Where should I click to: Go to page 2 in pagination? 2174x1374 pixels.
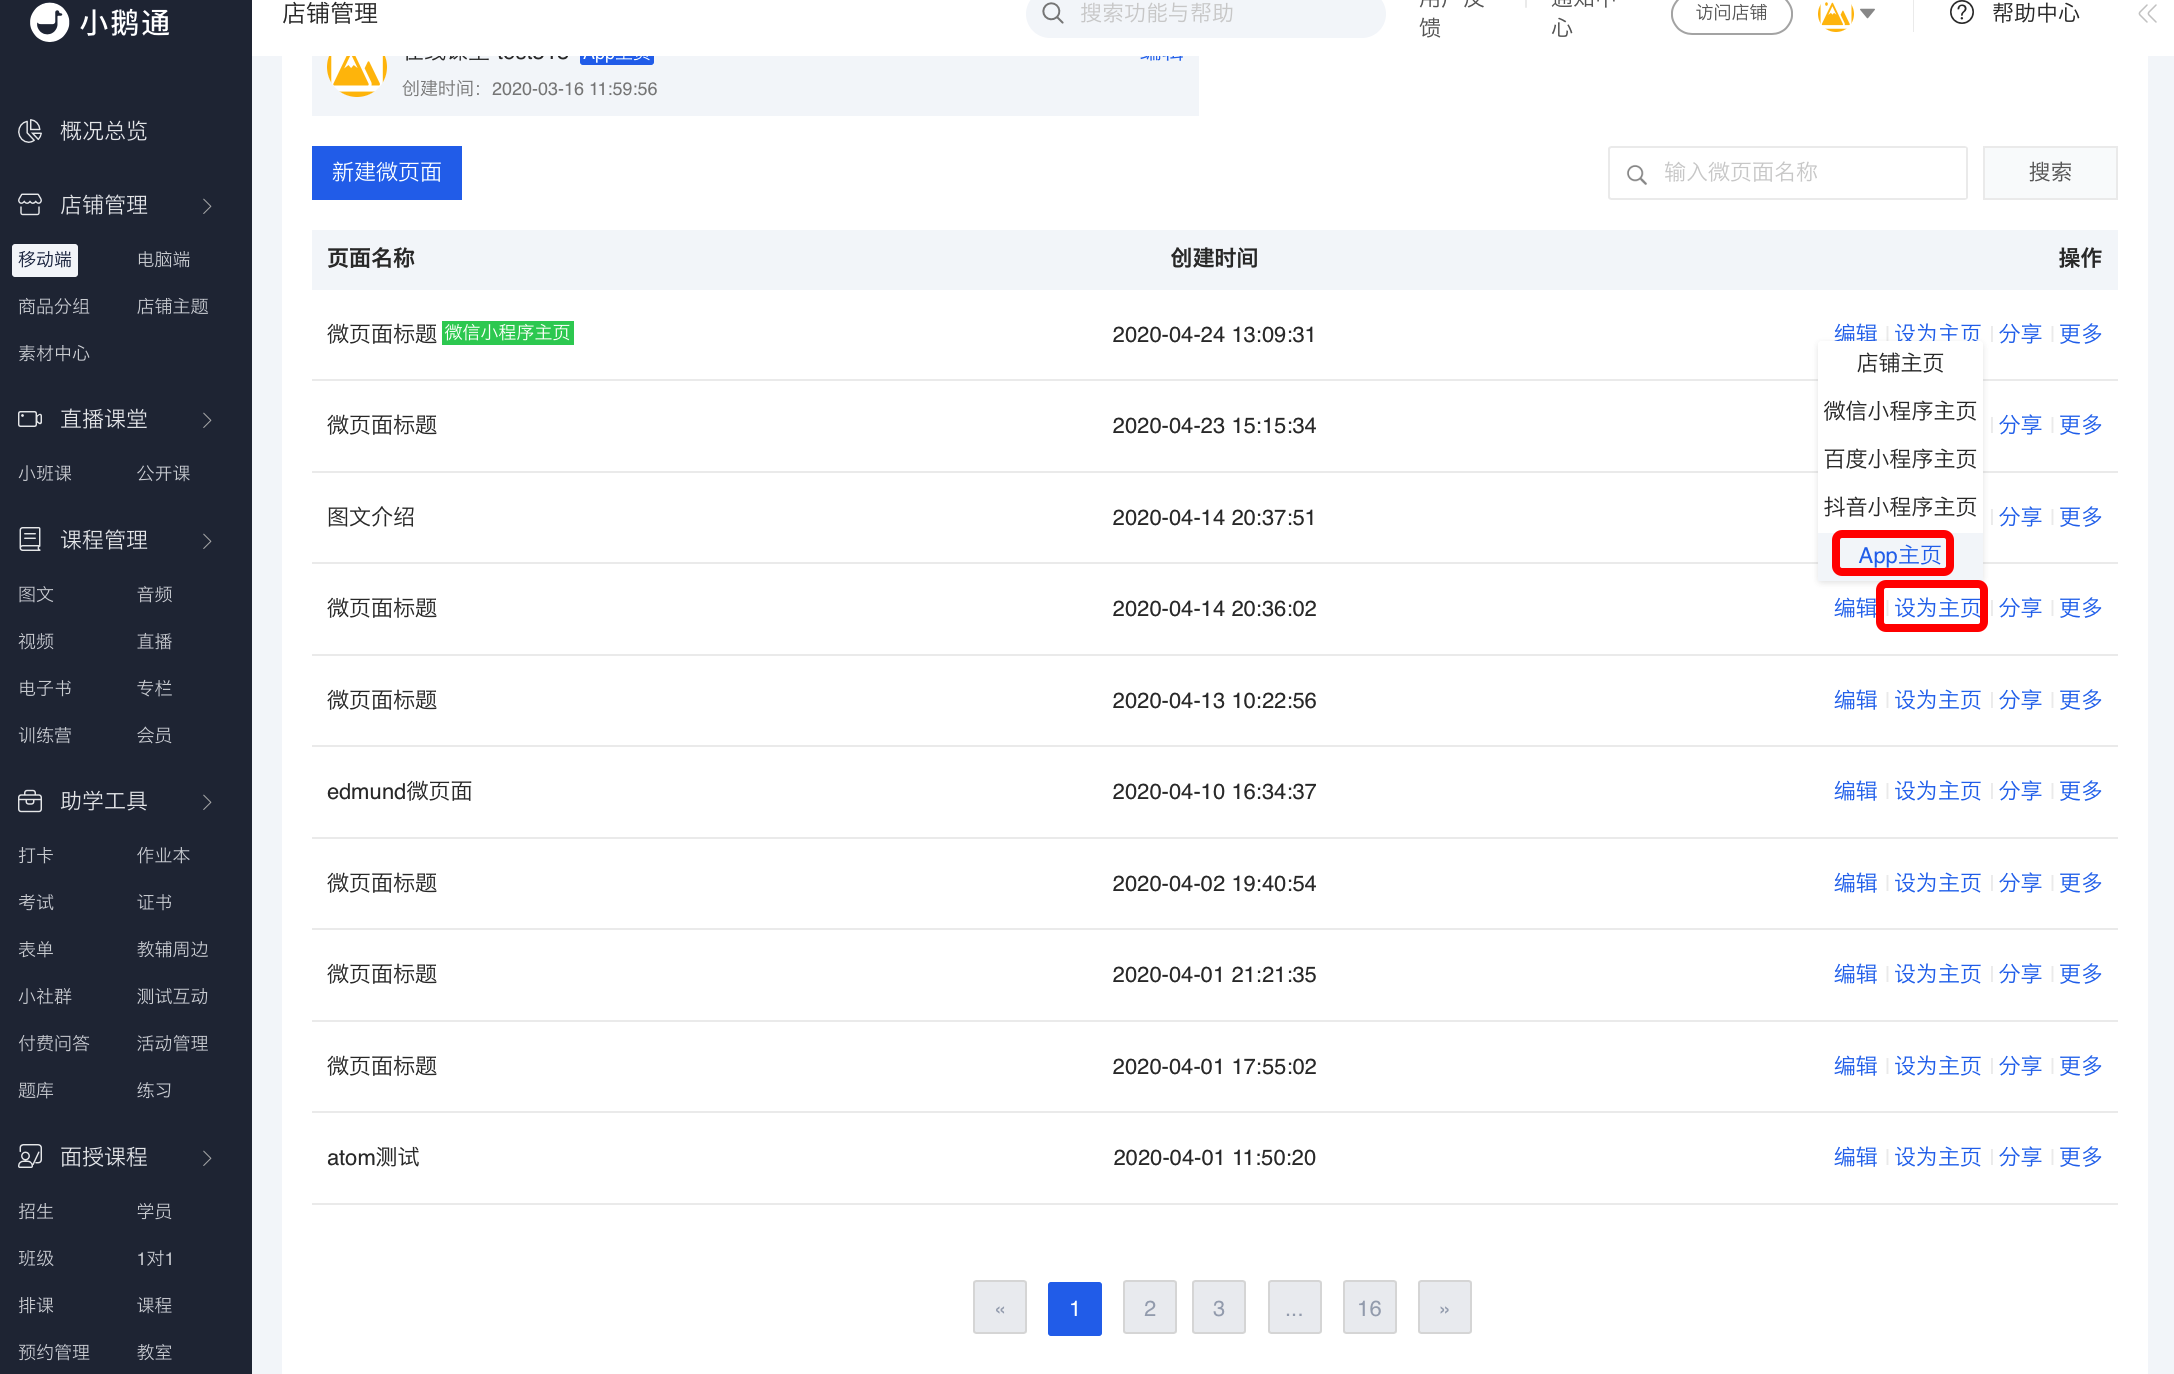click(1149, 1308)
